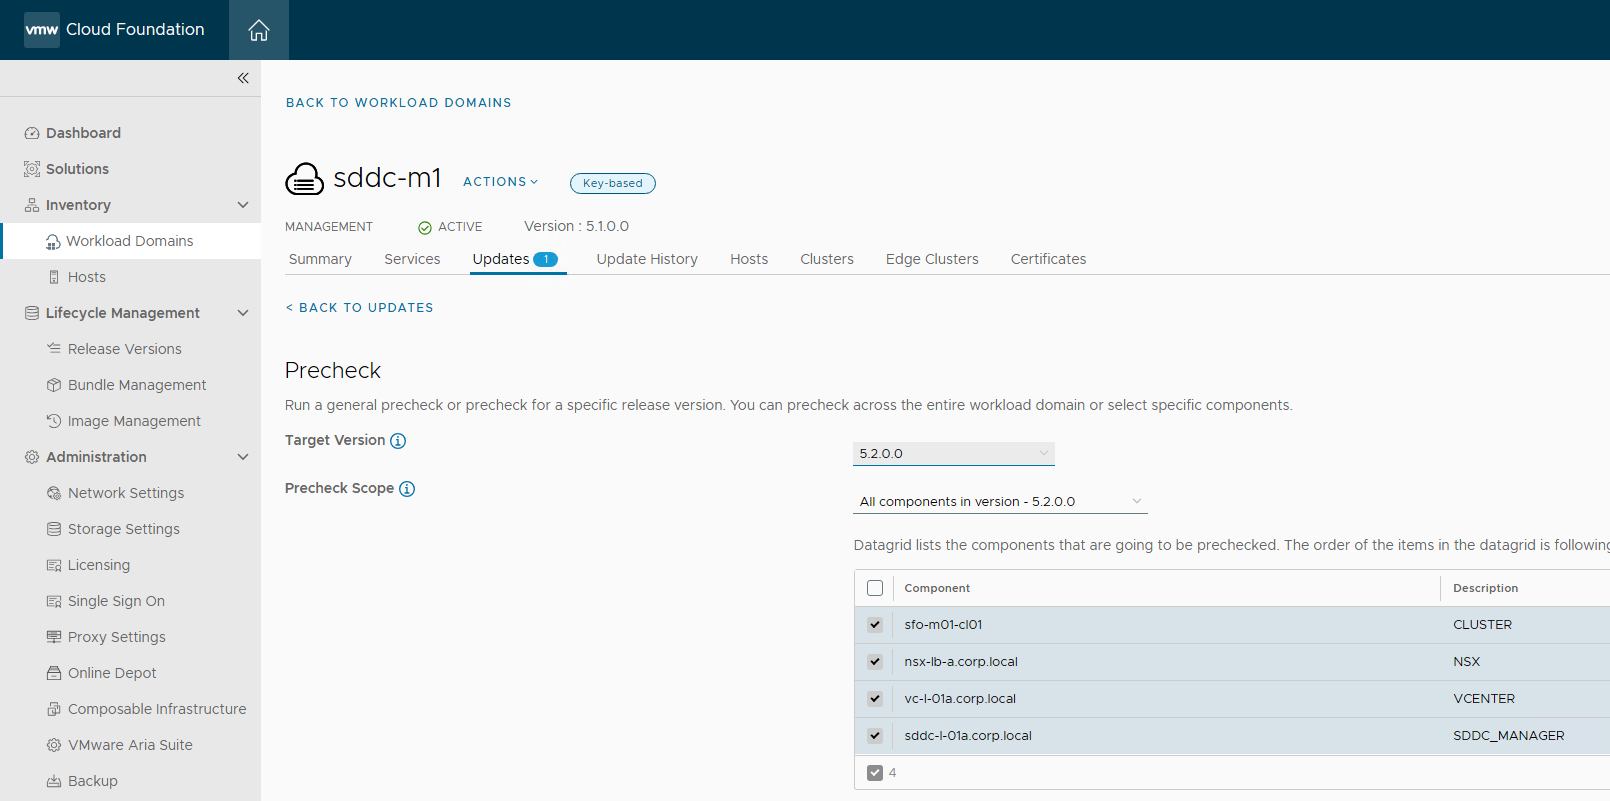1610x801 pixels.
Task: Click the BACK TO UPDATES link
Action: [360, 308]
